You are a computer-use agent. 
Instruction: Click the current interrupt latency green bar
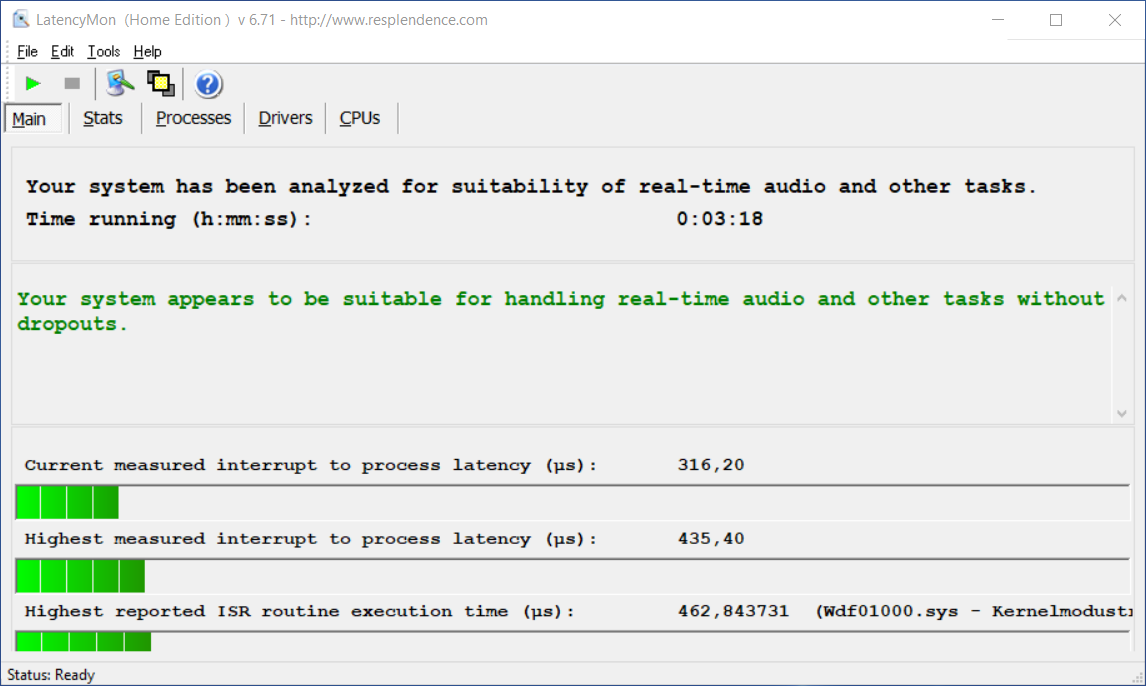(68, 502)
